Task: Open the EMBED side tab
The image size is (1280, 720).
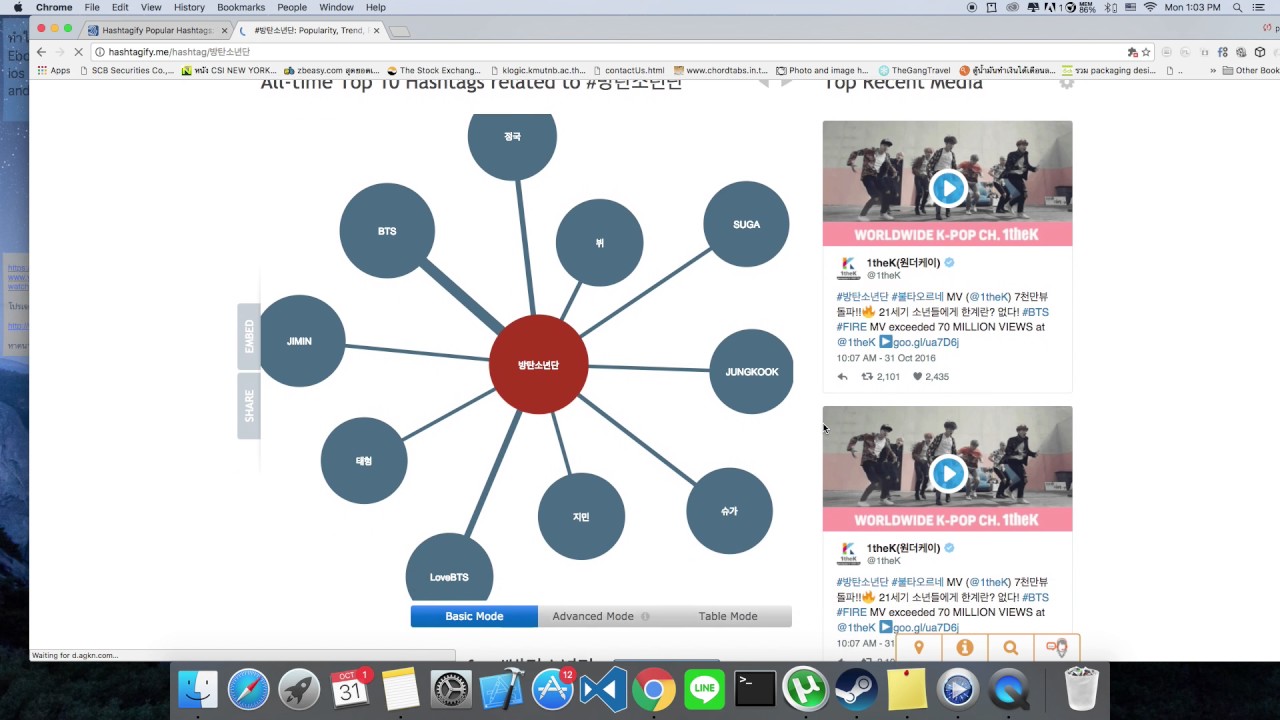Action: (x=249, y=336)
